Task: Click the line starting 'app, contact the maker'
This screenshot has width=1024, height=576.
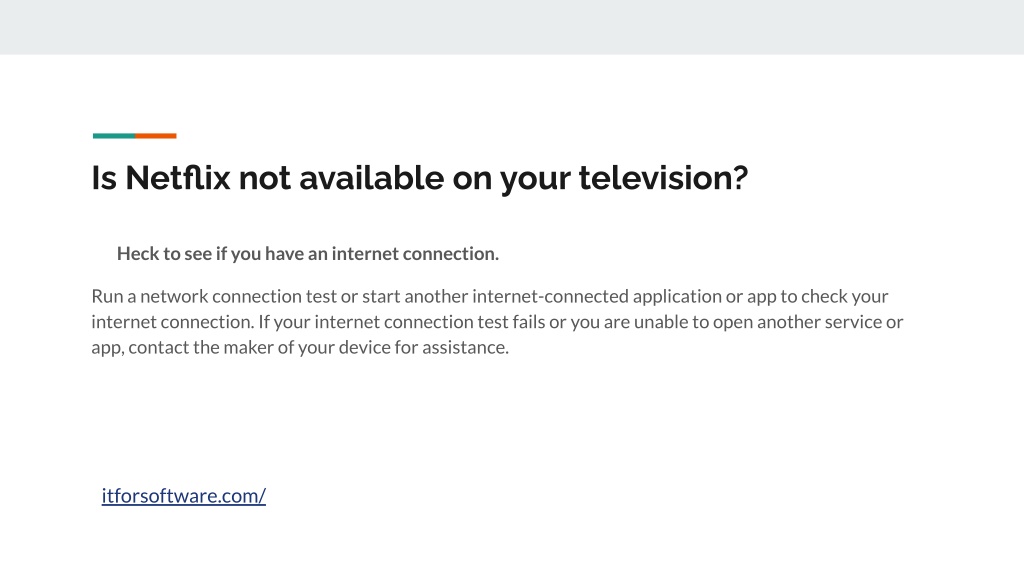Action: click(300, 347)
